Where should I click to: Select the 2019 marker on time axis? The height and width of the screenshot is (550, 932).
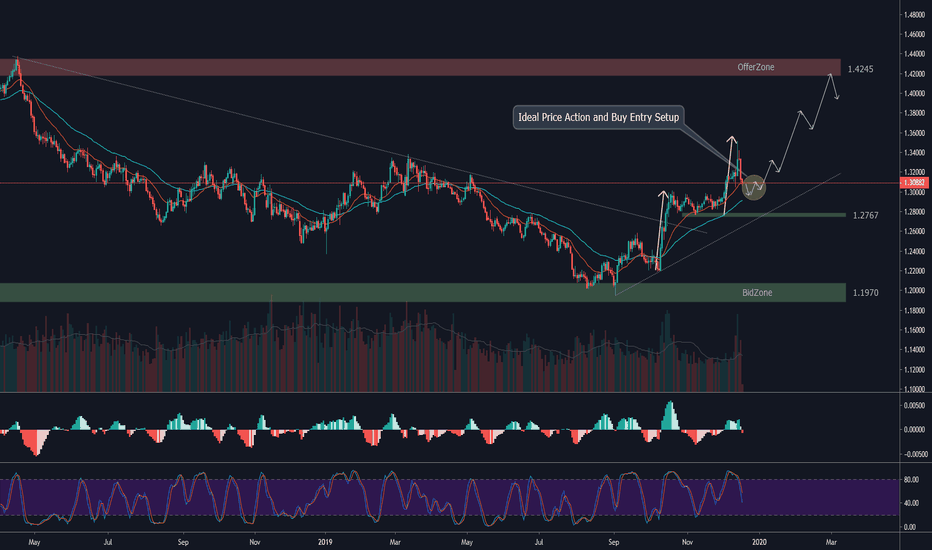coord(327,542)
